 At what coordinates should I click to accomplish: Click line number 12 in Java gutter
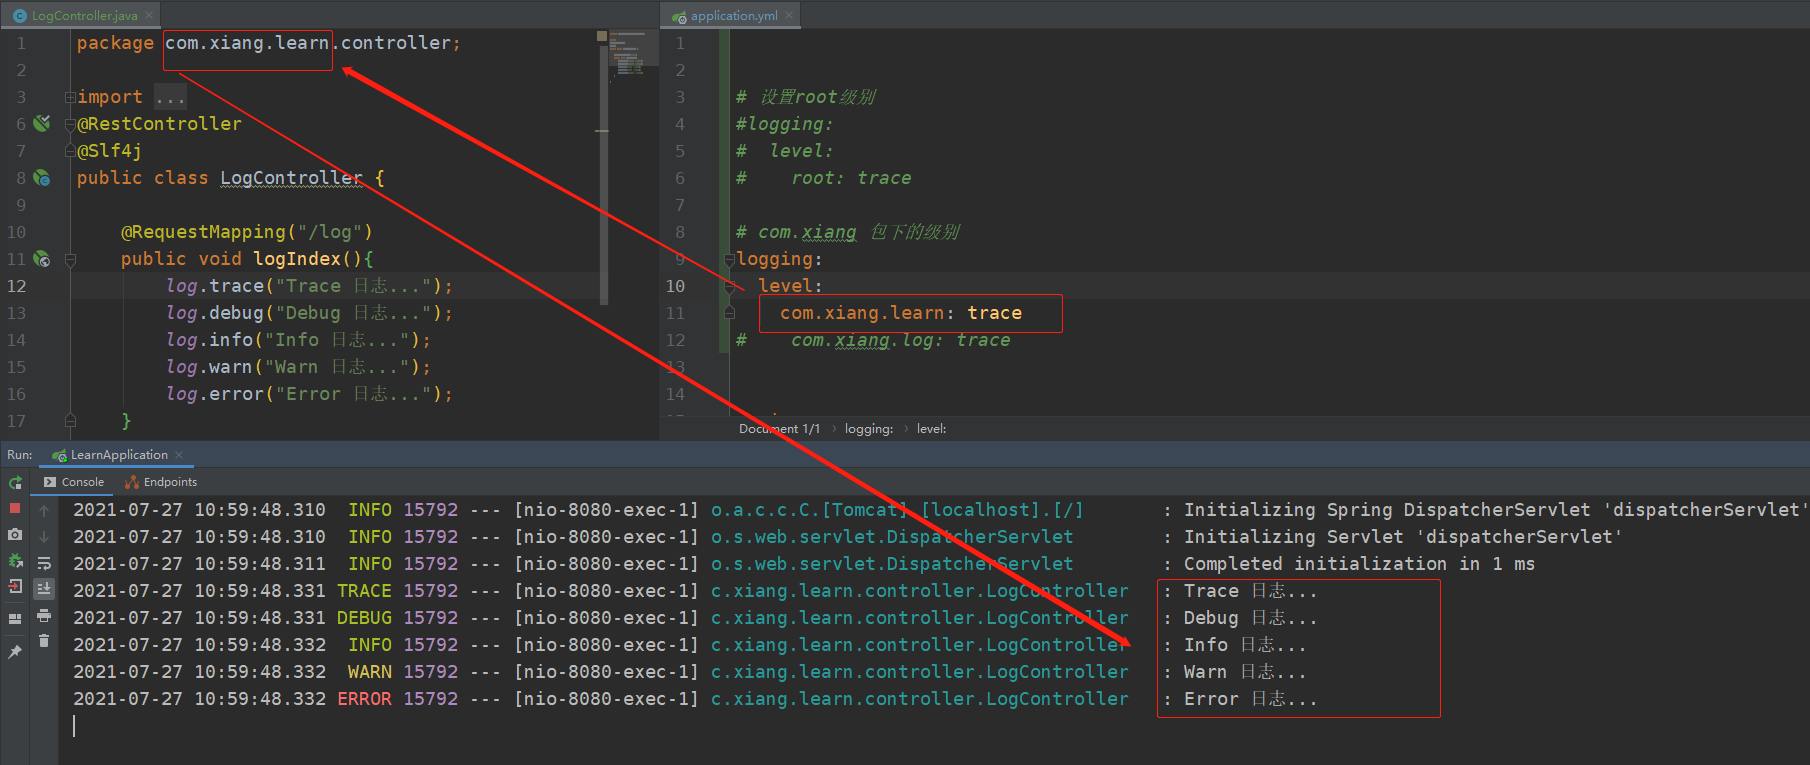17,286
